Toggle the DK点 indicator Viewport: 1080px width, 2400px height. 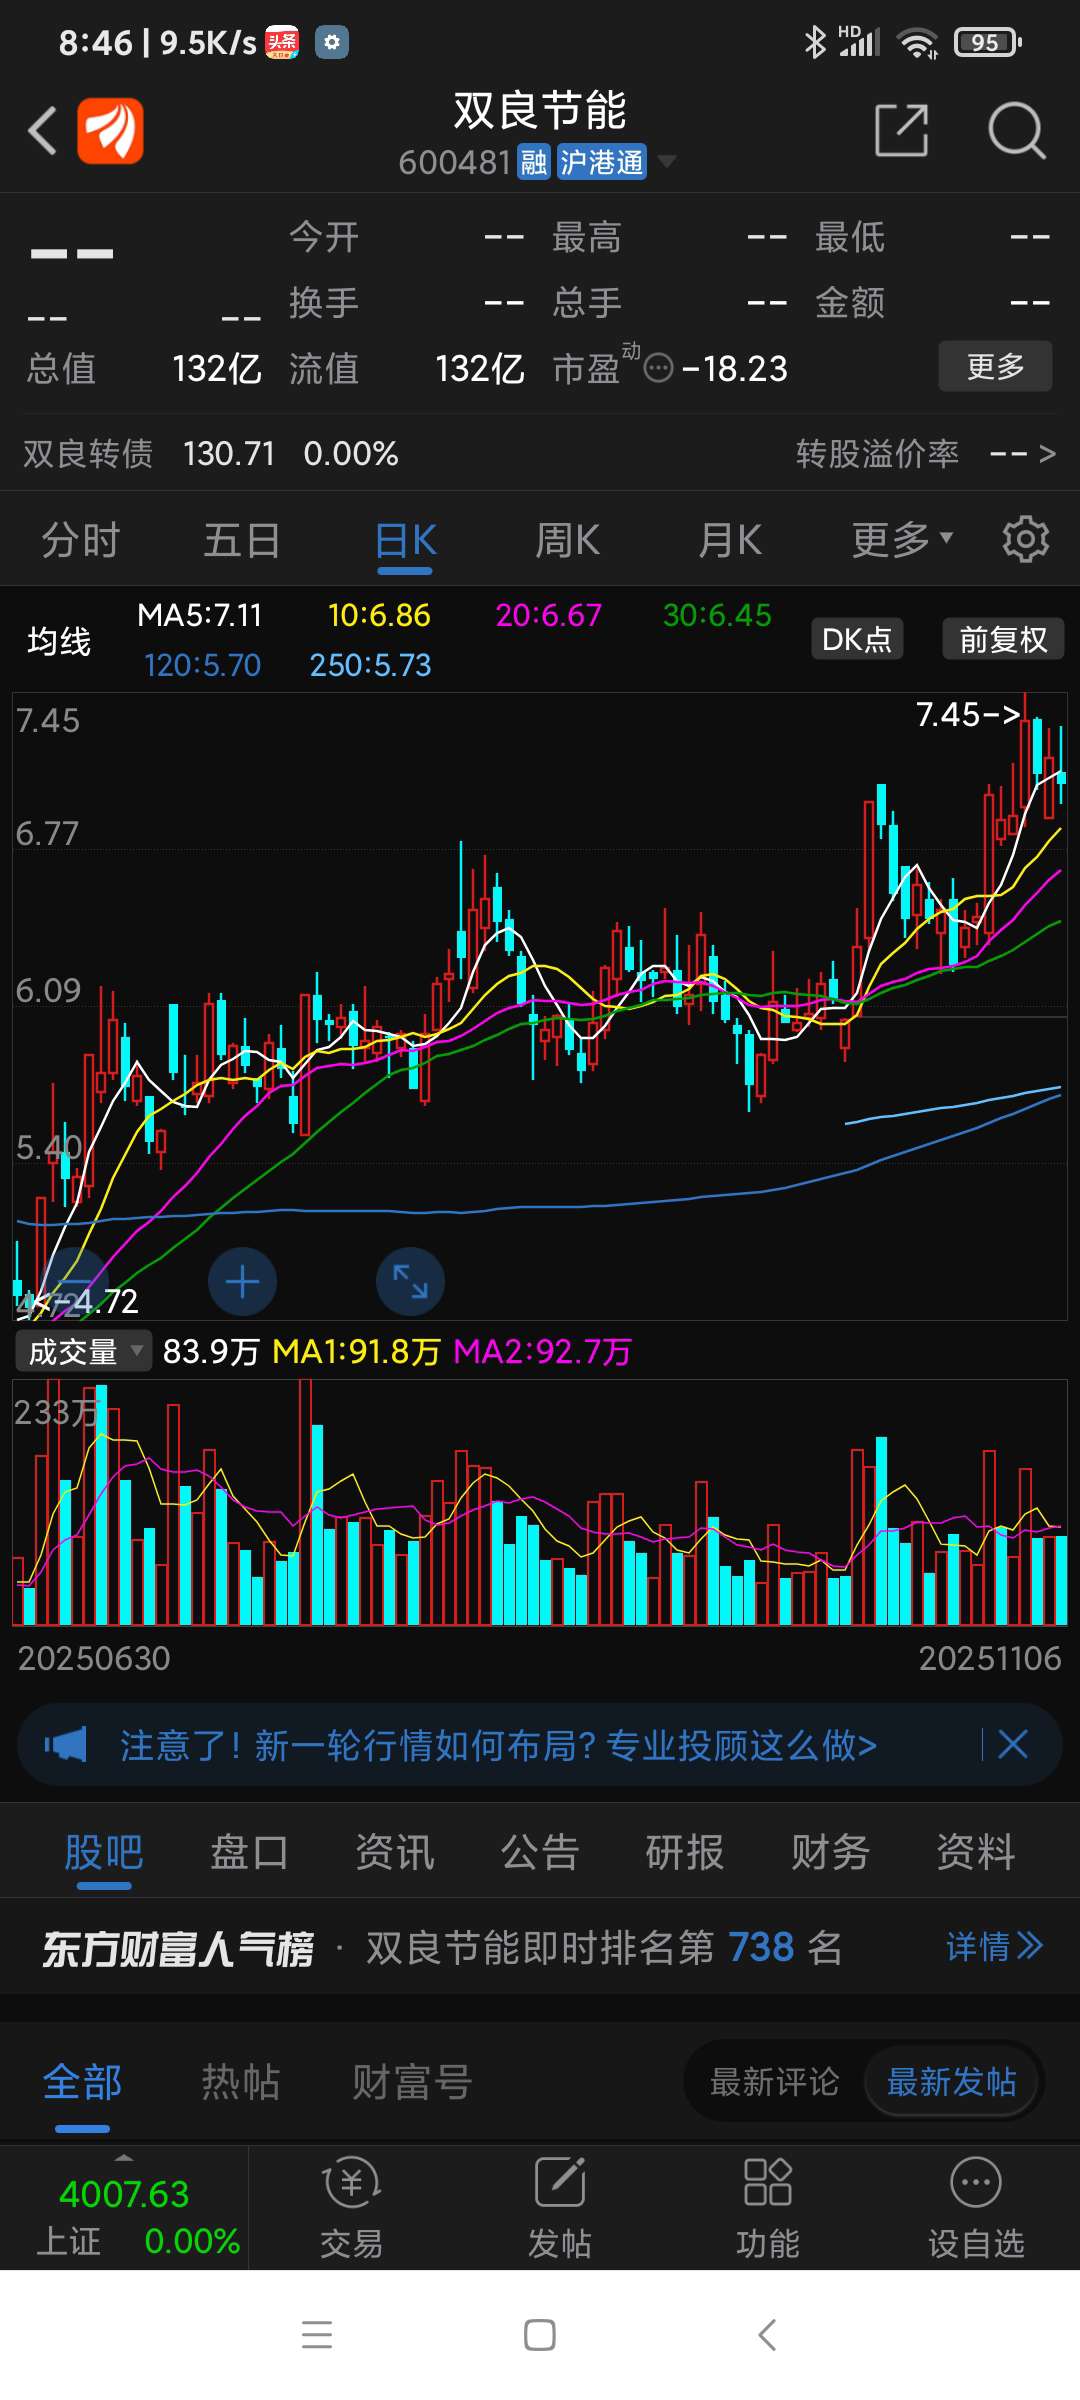[857, 639]
